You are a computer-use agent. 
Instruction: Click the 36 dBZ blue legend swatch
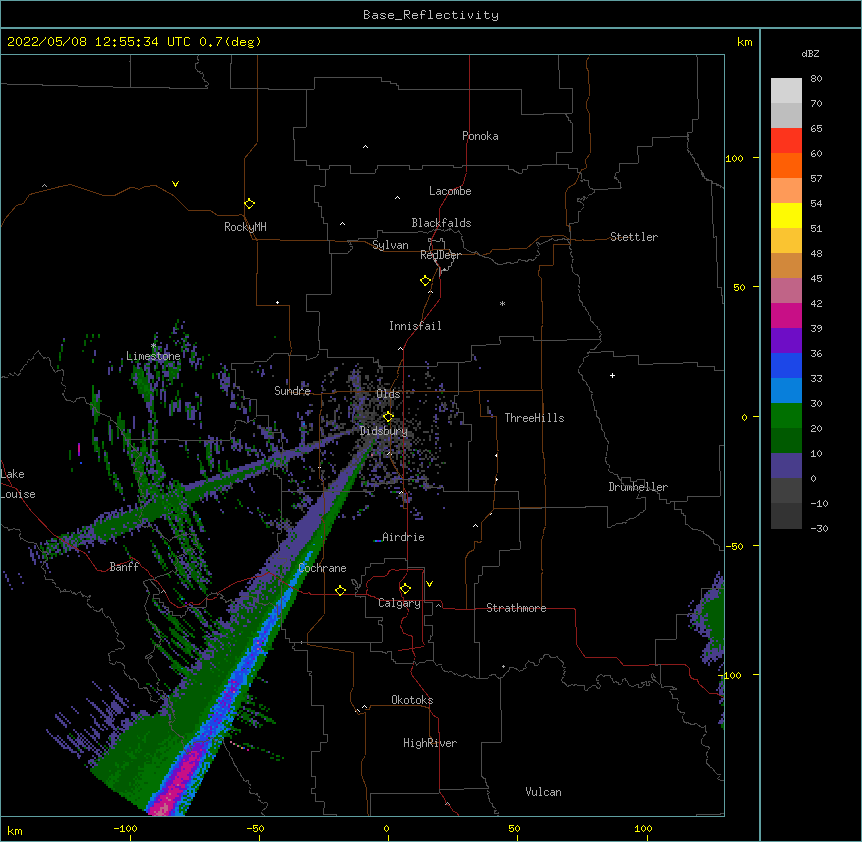click(786, 365)
